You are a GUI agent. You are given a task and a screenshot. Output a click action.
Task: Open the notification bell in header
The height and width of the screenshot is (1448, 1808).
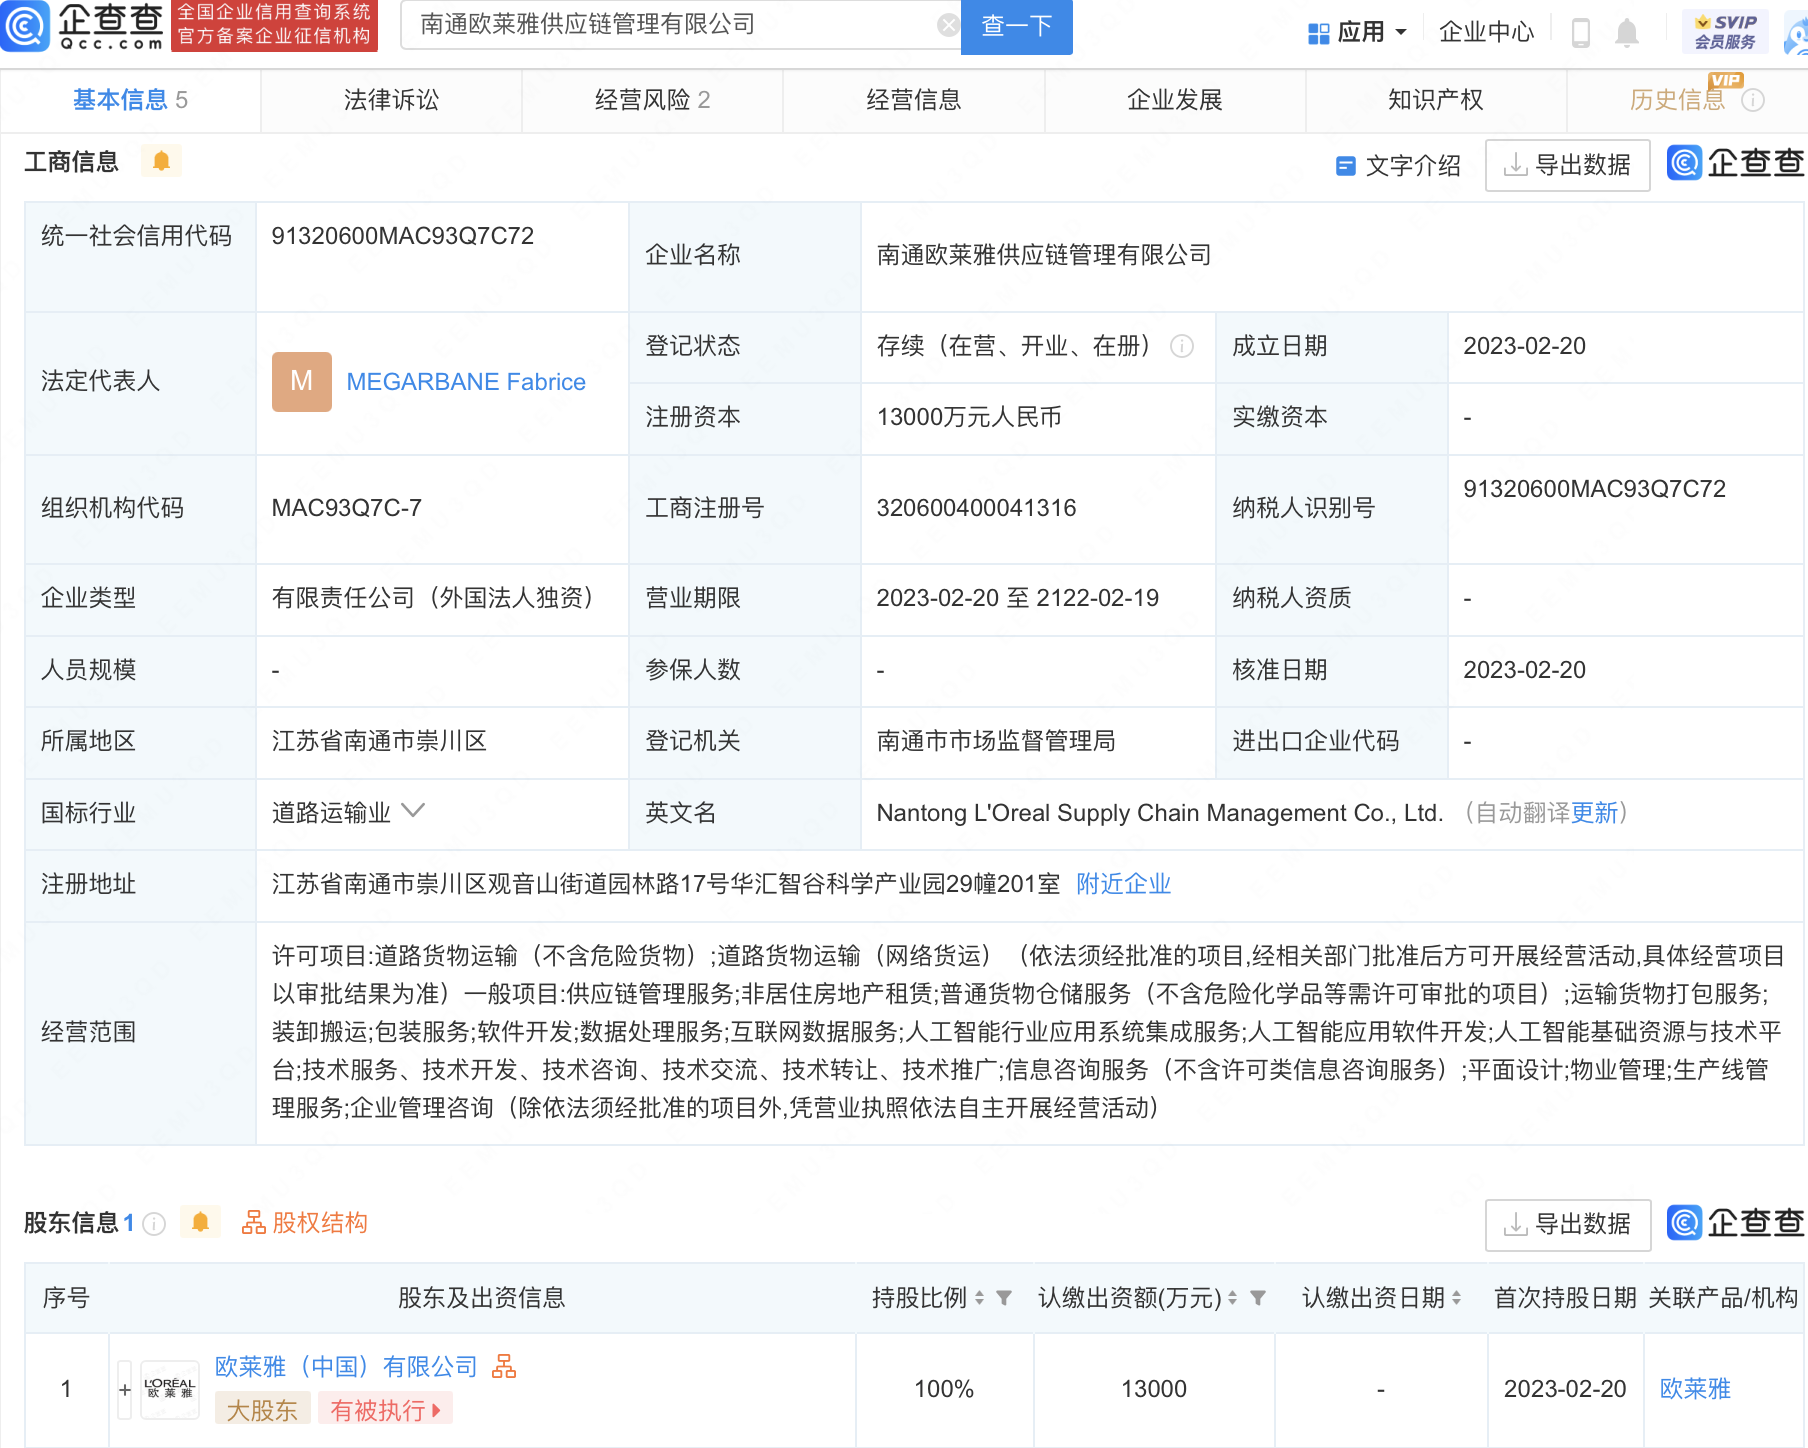pyautogui.click(x=1627, y=33)
